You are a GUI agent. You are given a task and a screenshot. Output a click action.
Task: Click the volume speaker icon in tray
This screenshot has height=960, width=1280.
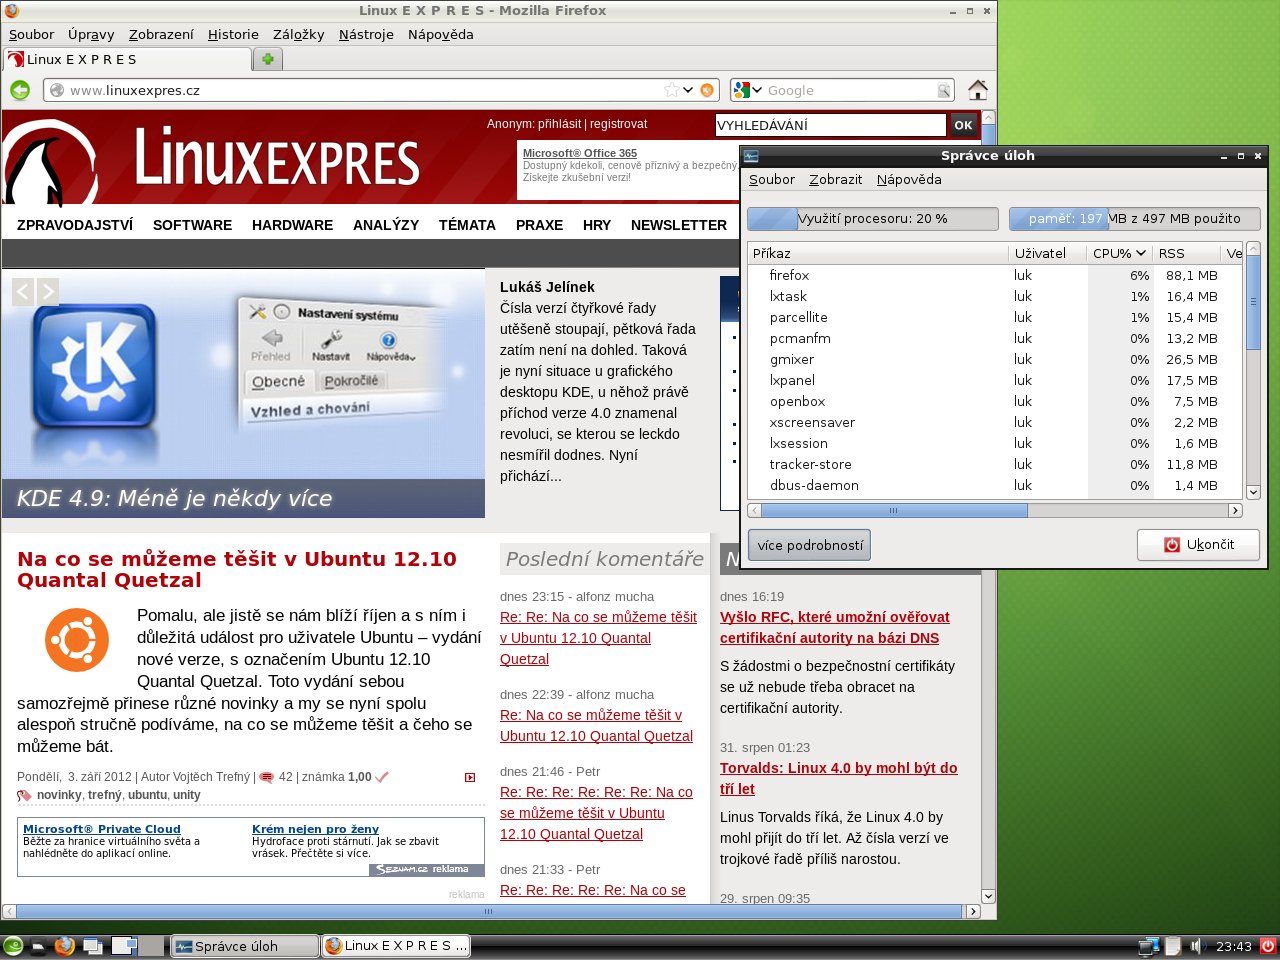(x=1197, y=946)
